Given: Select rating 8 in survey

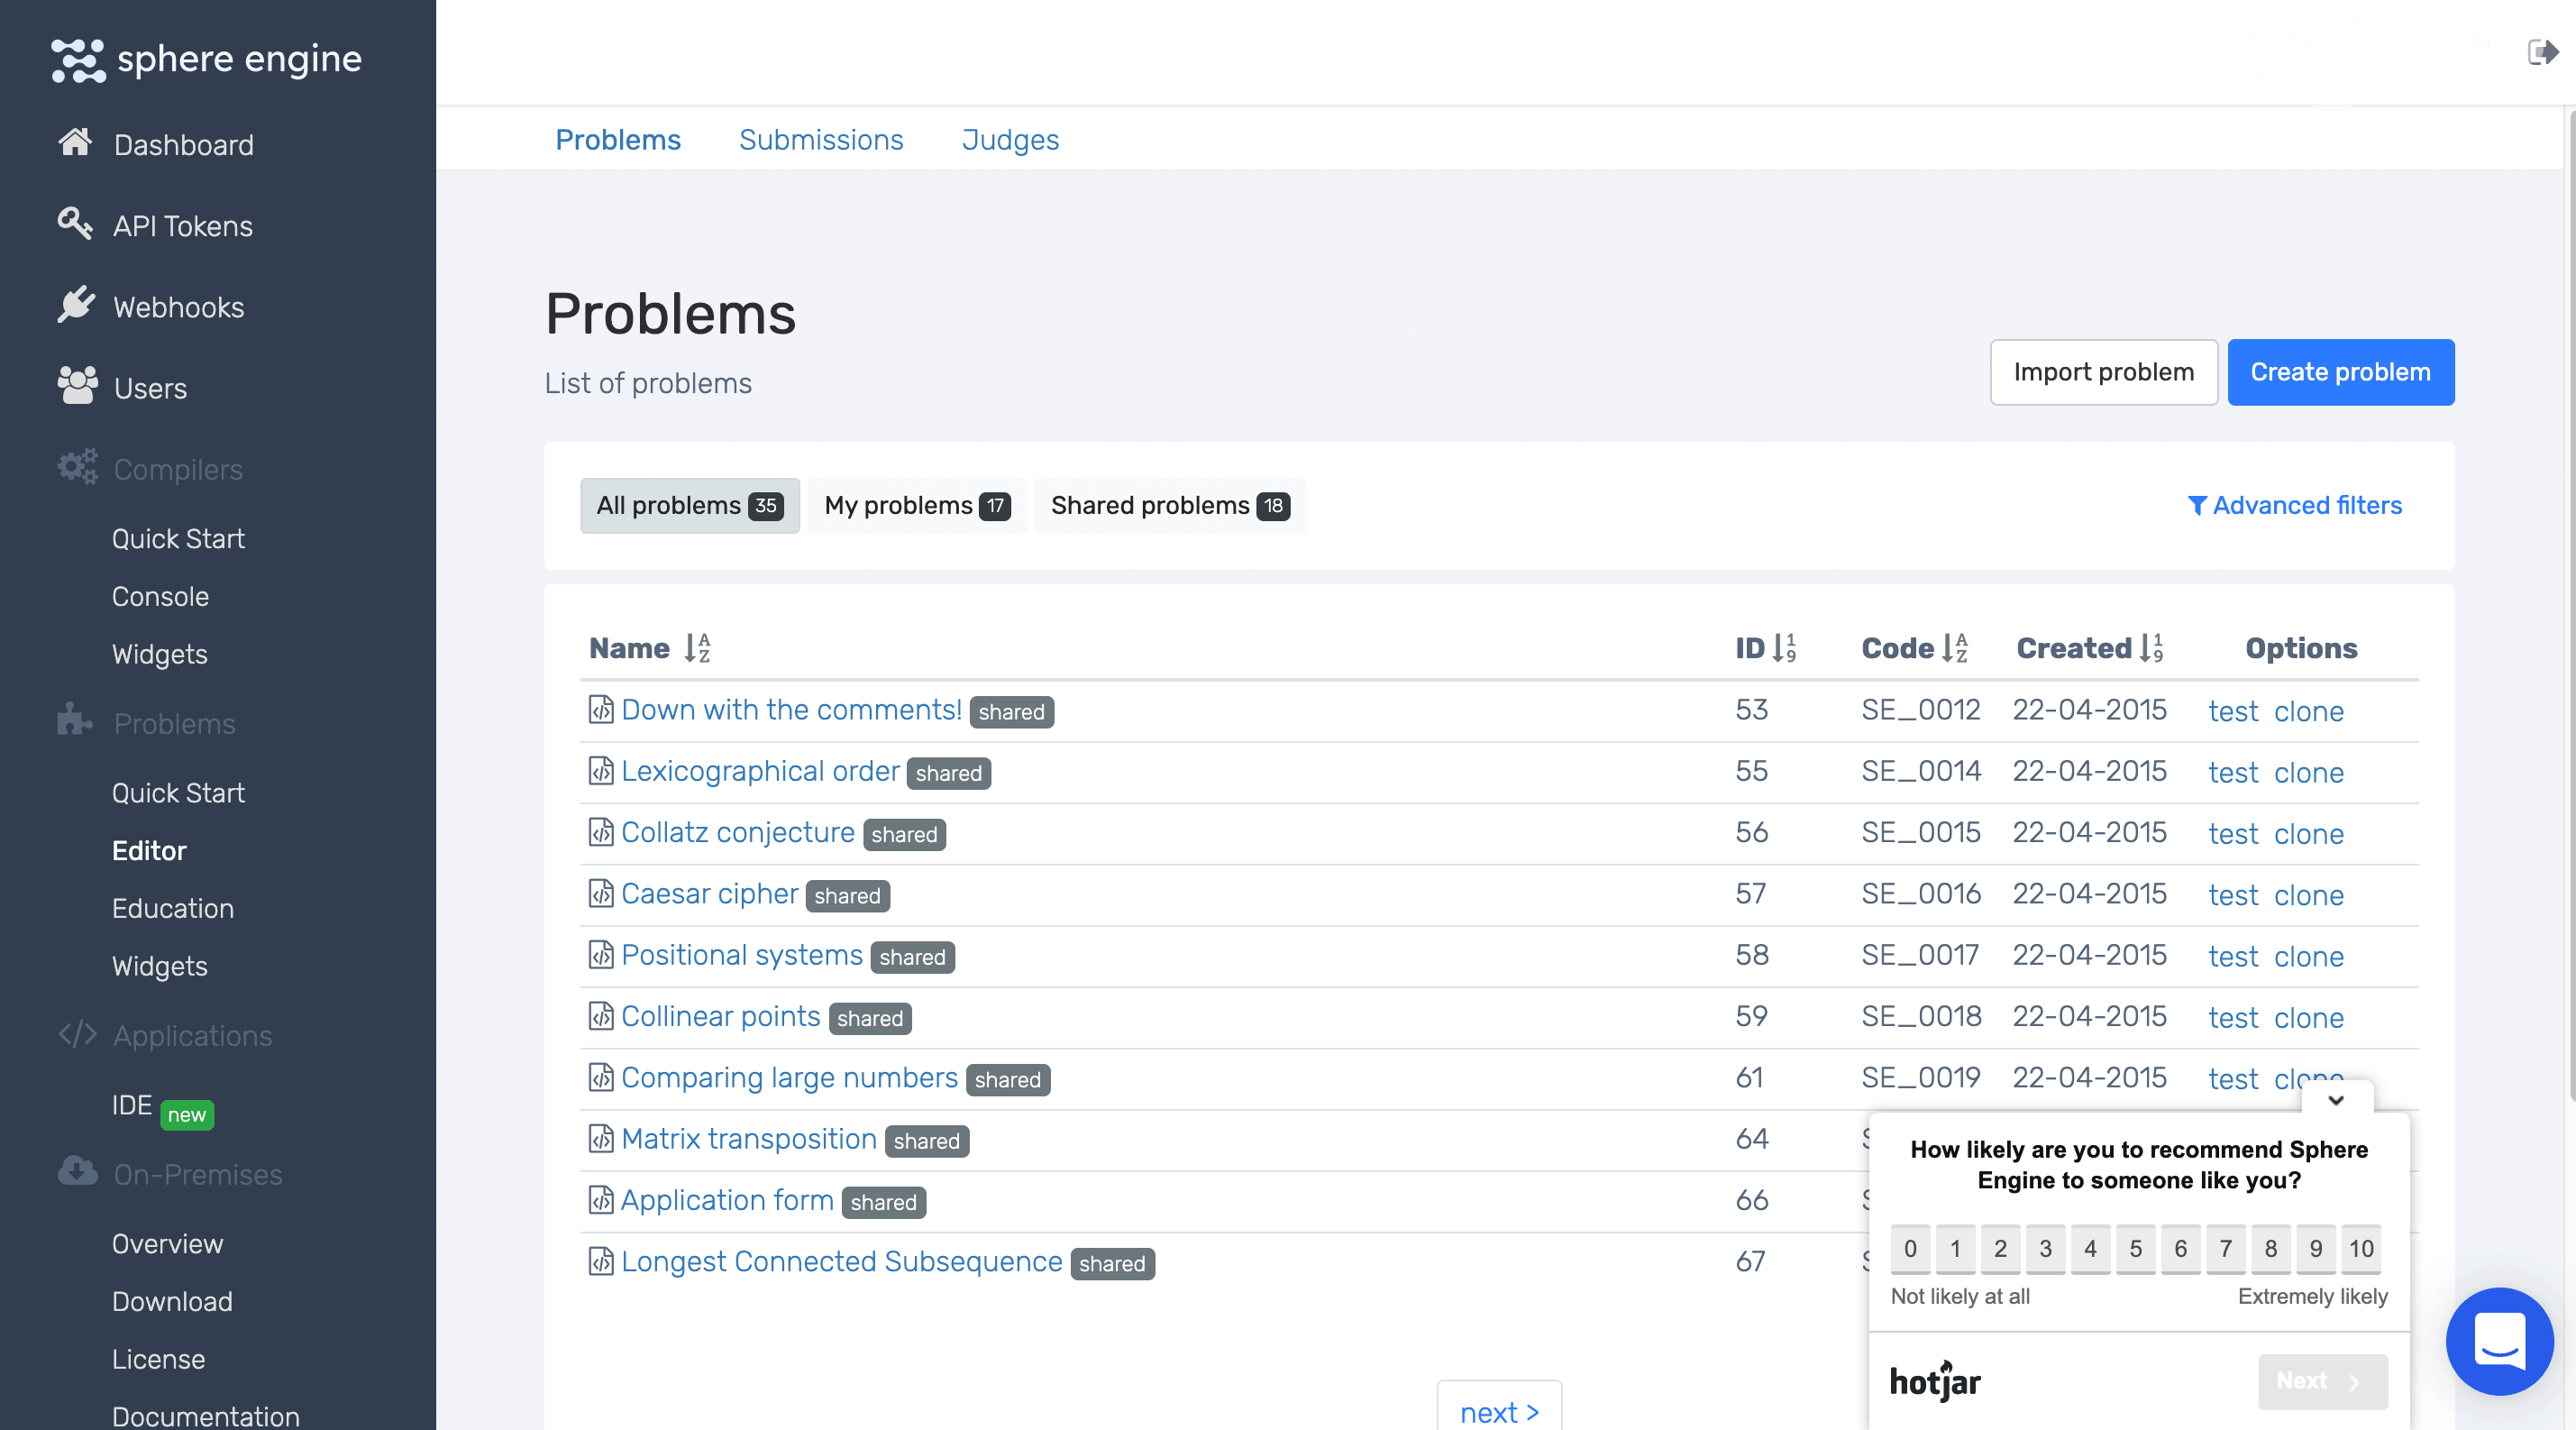Looking at the screenshot, I should tap(2270, 1248).
